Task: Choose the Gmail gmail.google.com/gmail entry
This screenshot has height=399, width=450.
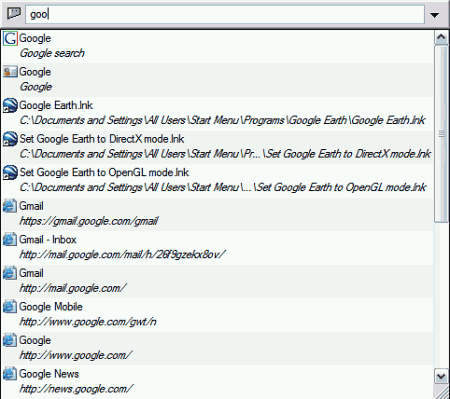Action: pos(217,214)
